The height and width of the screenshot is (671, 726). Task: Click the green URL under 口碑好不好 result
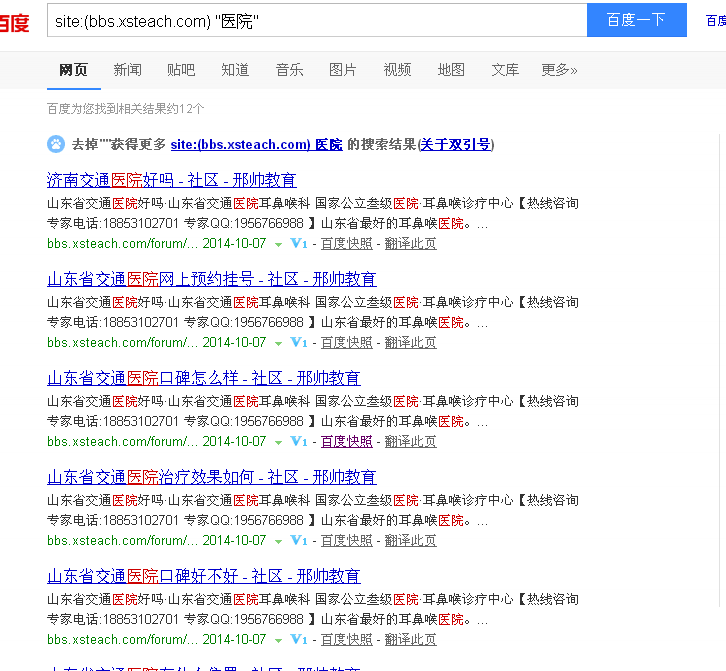(x=122, y=640)
